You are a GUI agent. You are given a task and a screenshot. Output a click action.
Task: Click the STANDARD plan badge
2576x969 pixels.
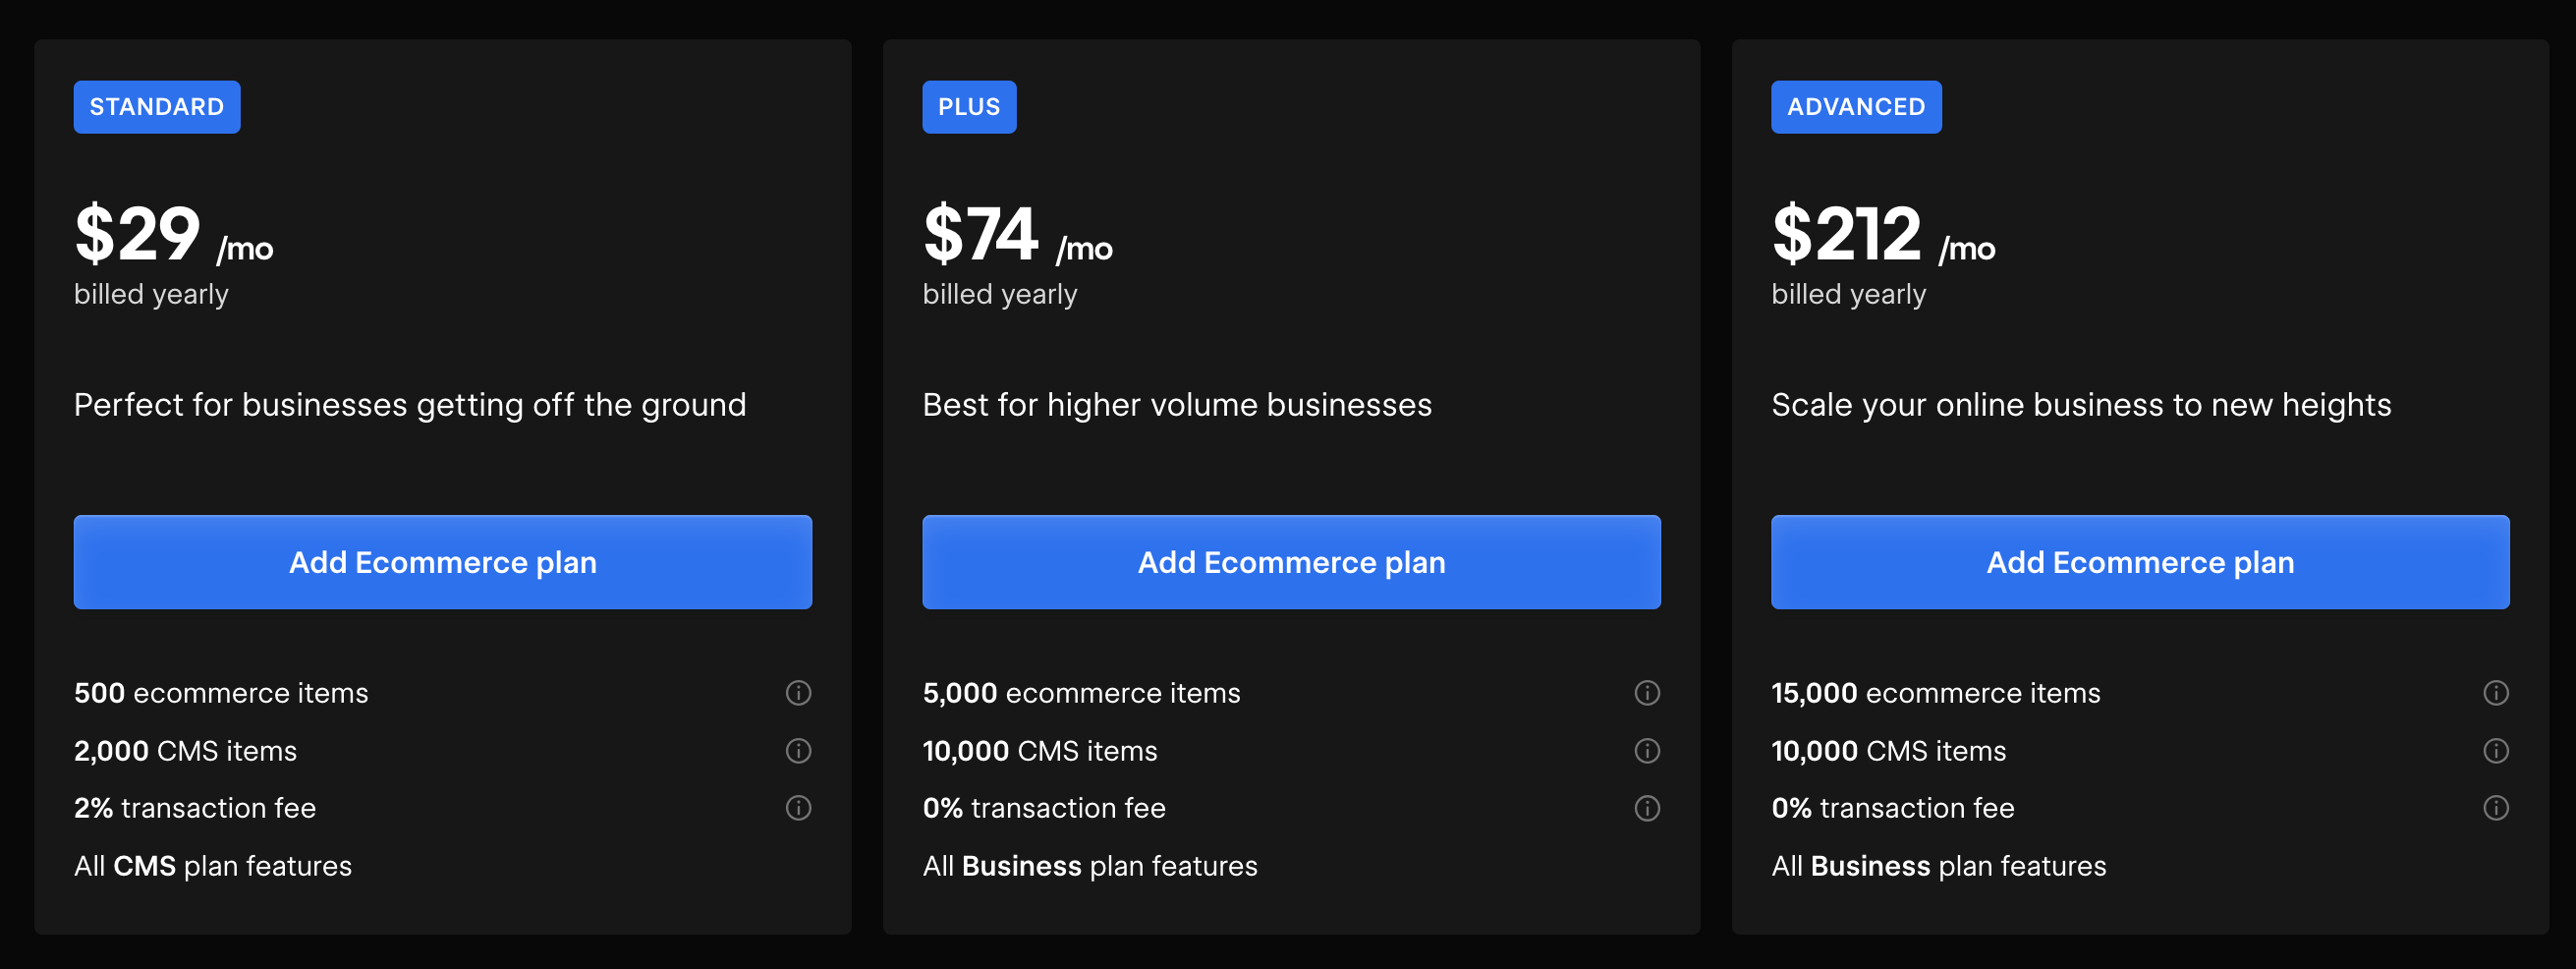point(157,107)
